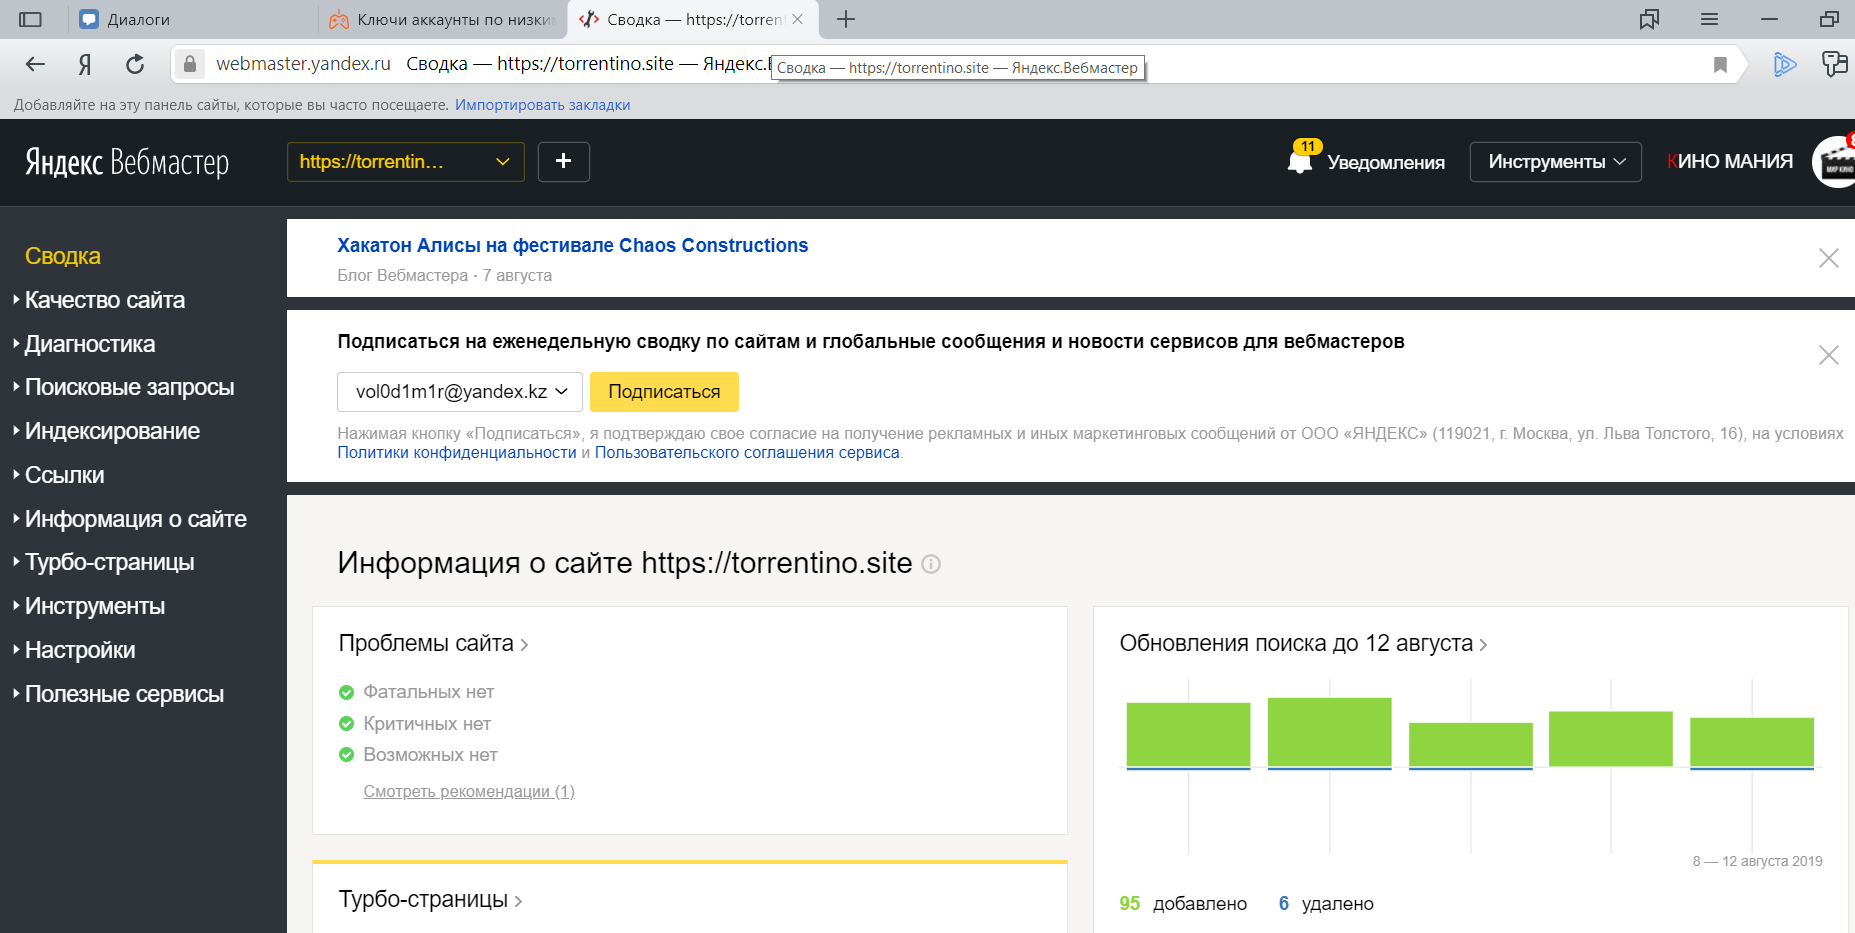The height and width of the screenshot is (933, 1855).
Task: Close the Сводка tab
Action: [x=797, y=19]
